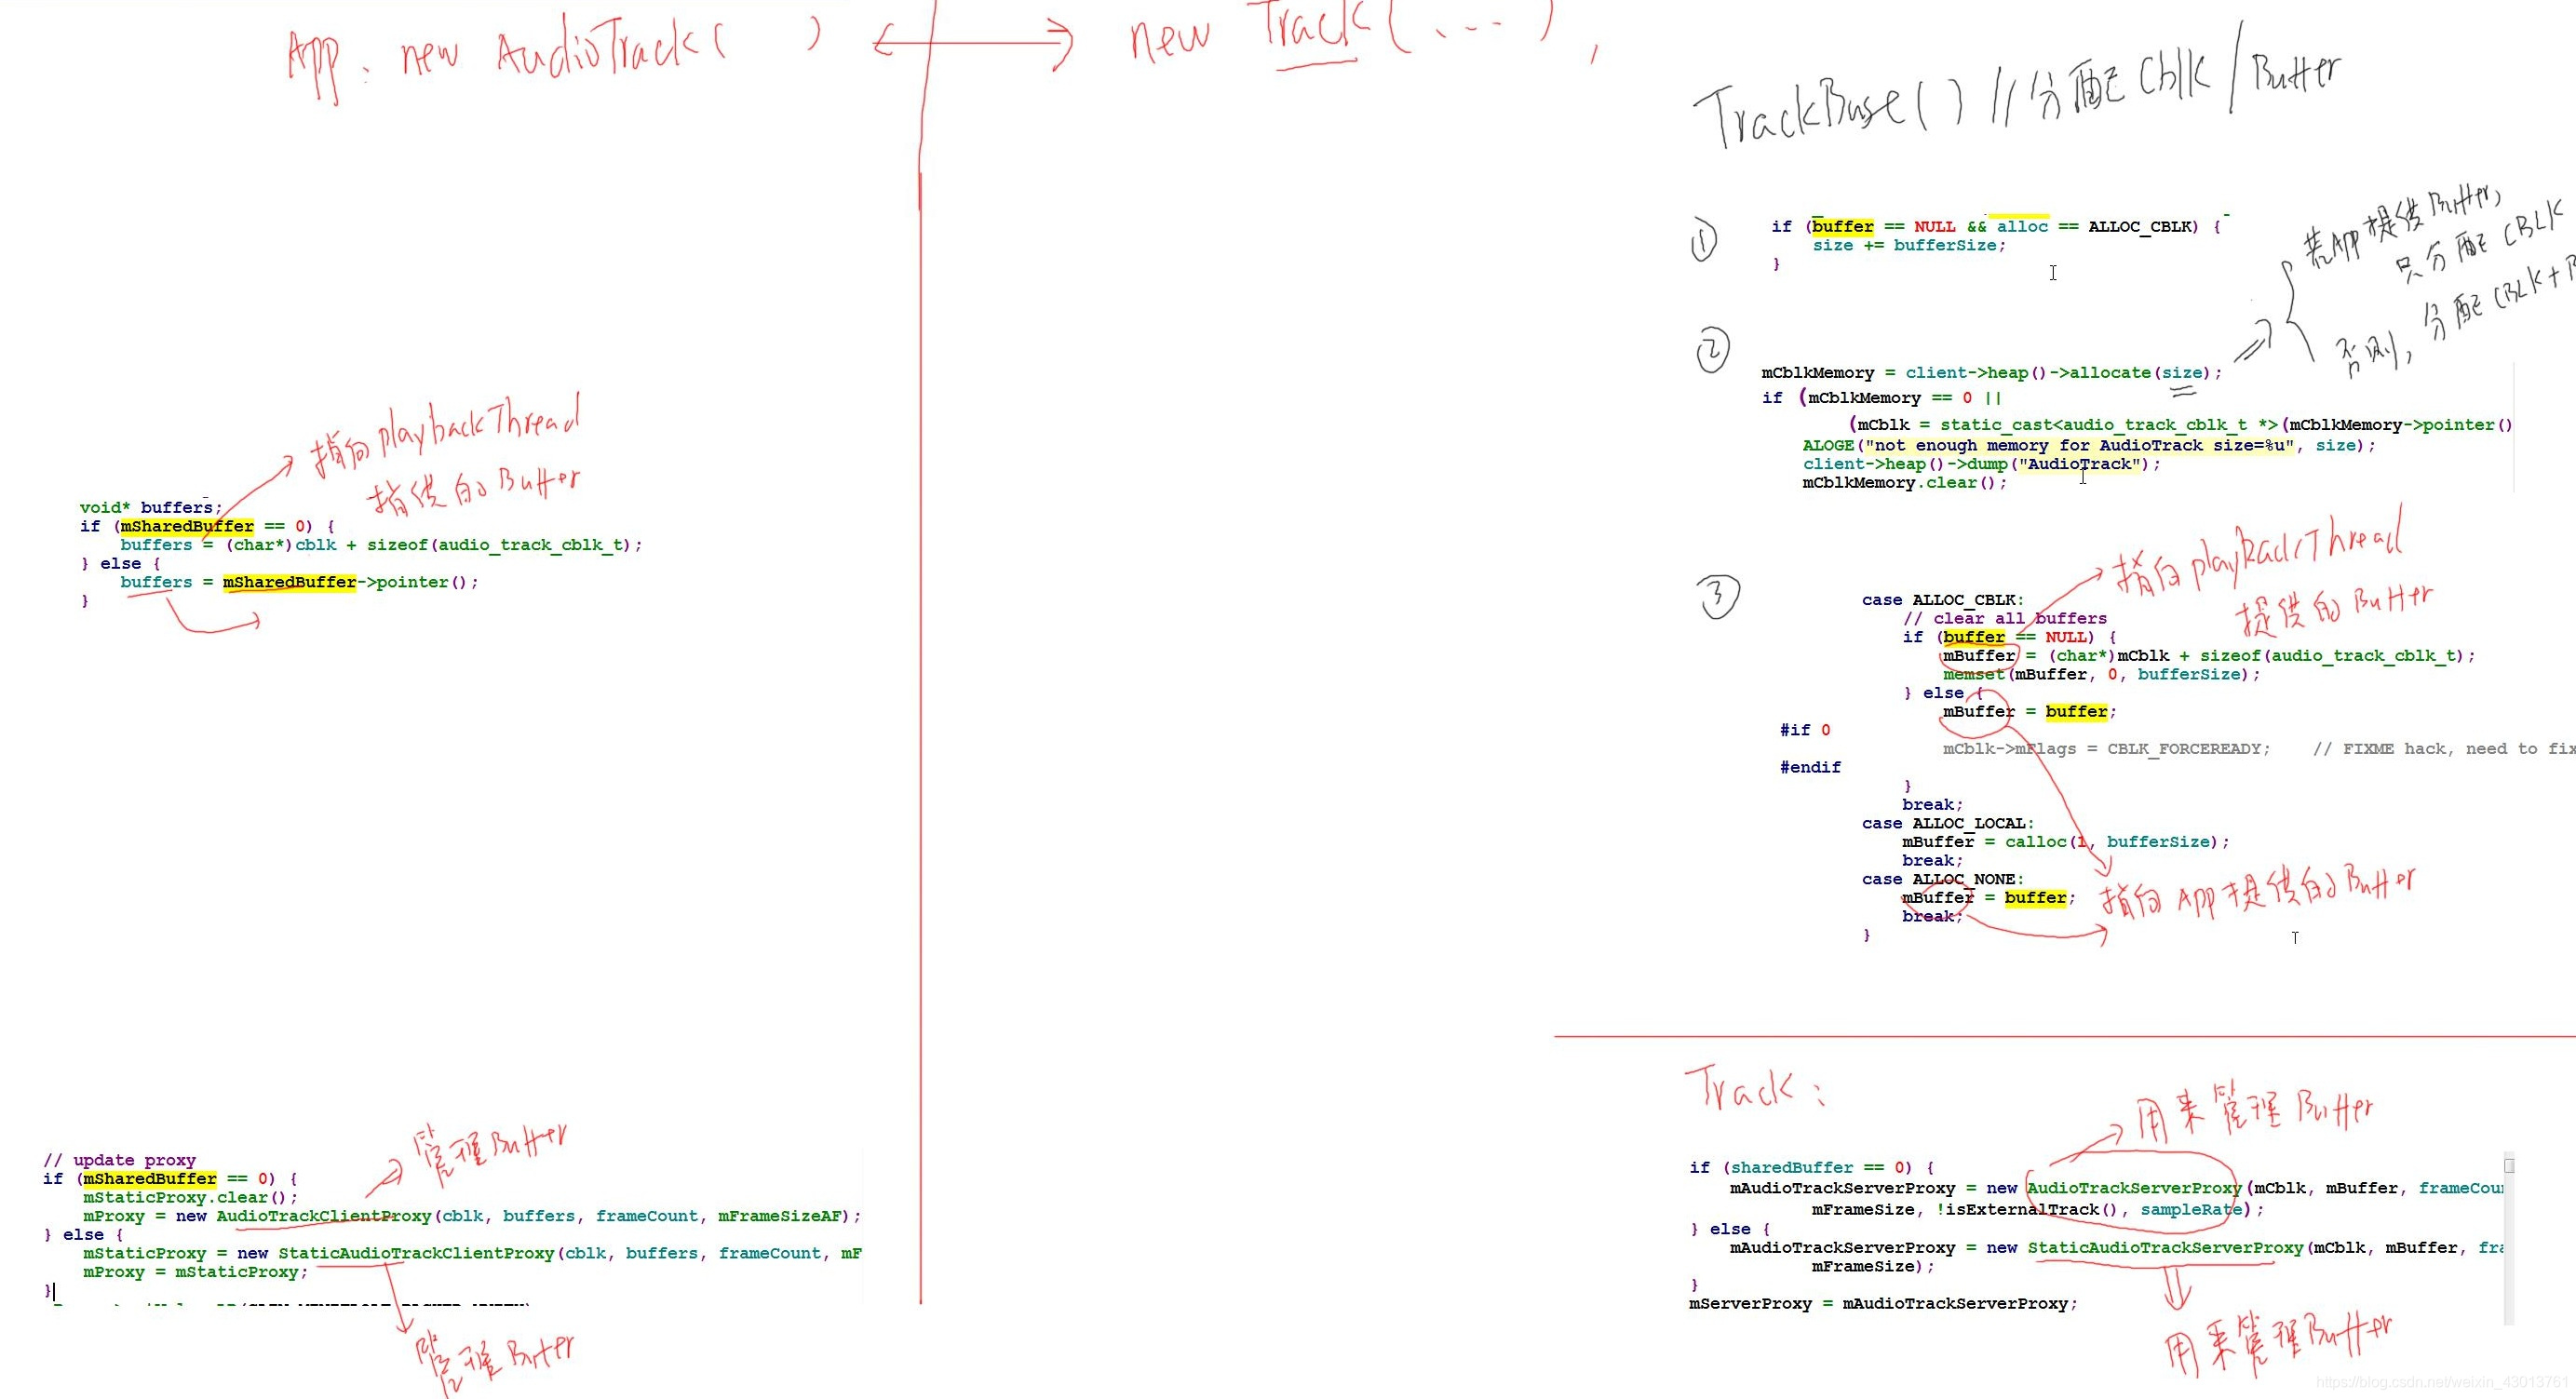The height and width of the screenshot is (1399, 2576).
Task: Click 'client->heap()->dump("AudioTrack");' line
Action: pyautogui.click(x=1981, y=464)
